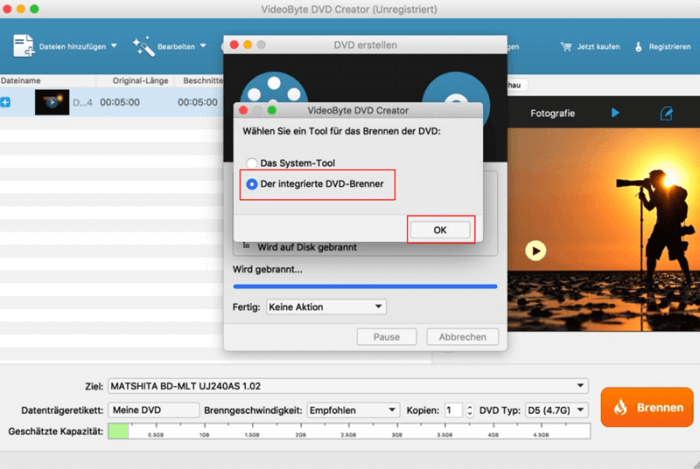
Task: Click the blue burn progress bar
Action: click(365, 286)
